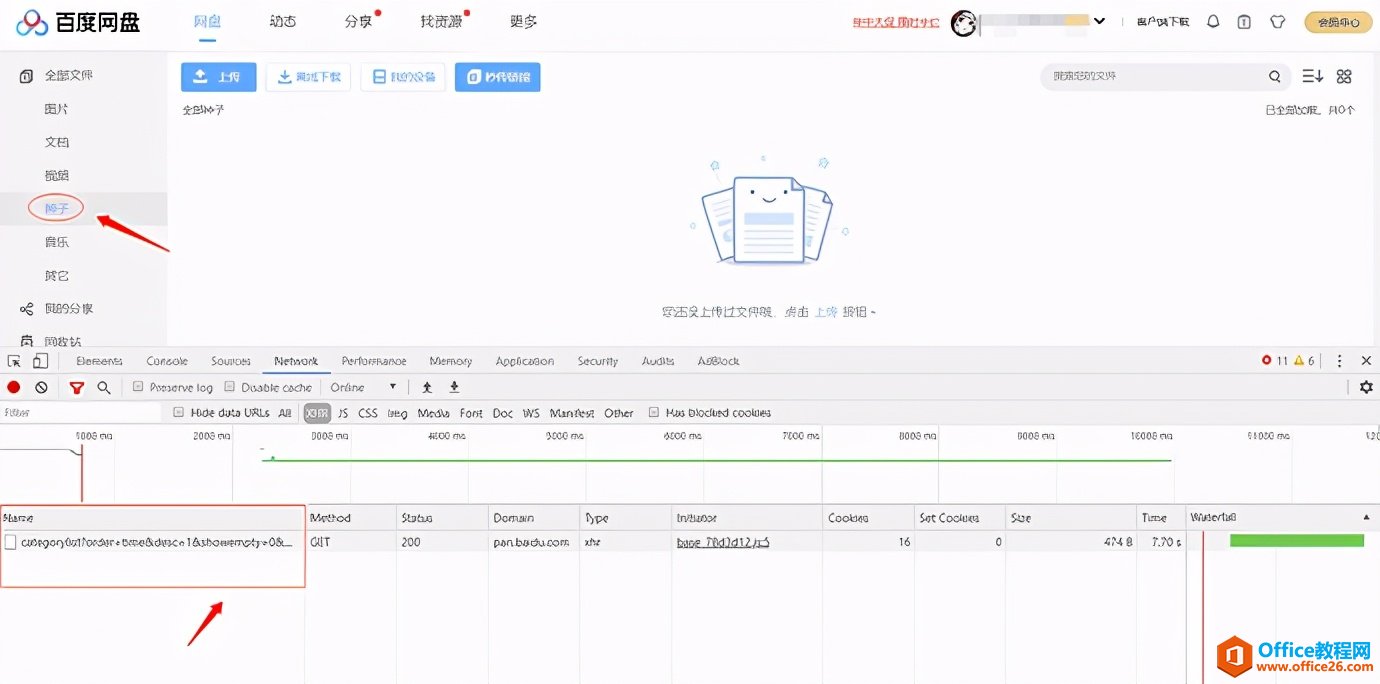The height and width of the screenshot is (684, 1380).
Task: Click the notification bell icon in header
Action: coord(1213,21)
